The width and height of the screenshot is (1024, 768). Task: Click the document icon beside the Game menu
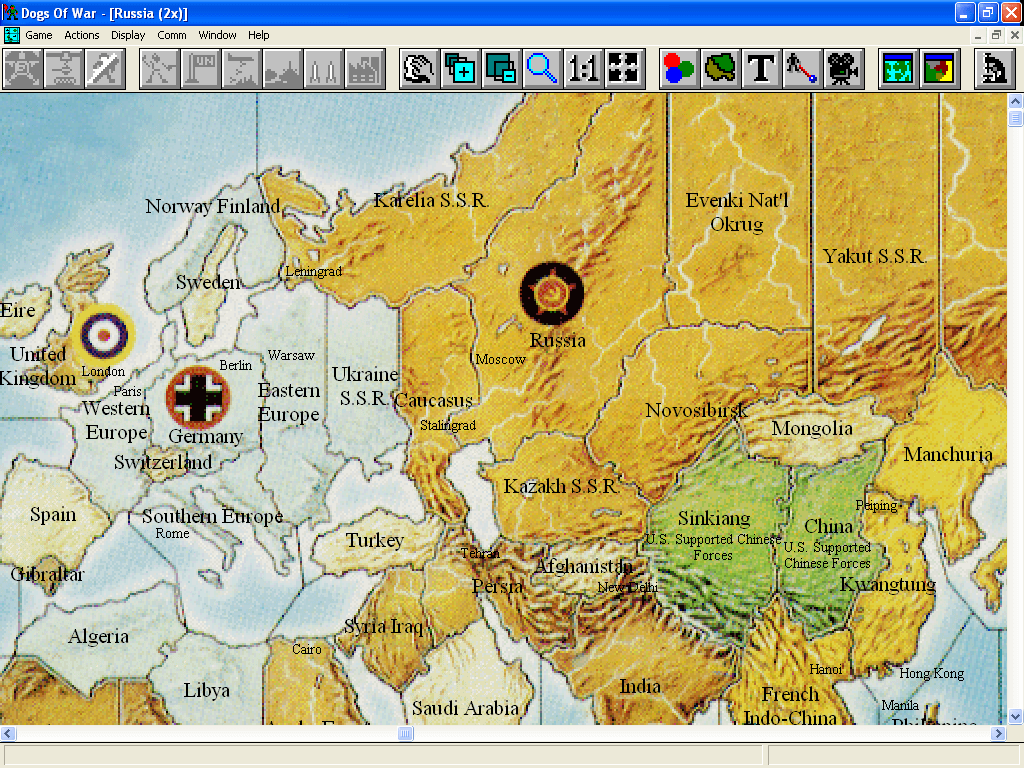pos(12,35)
